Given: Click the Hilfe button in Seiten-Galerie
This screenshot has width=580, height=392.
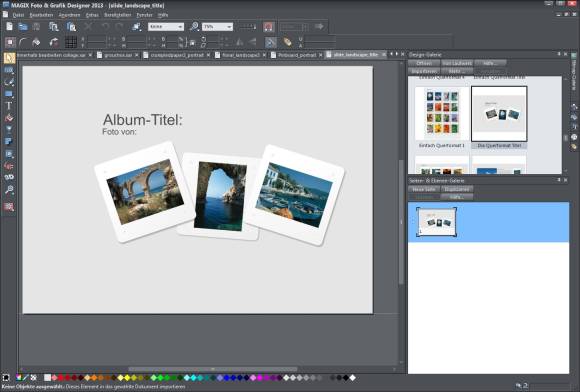Looking at the screenshot, I should [x=457, y=197].
